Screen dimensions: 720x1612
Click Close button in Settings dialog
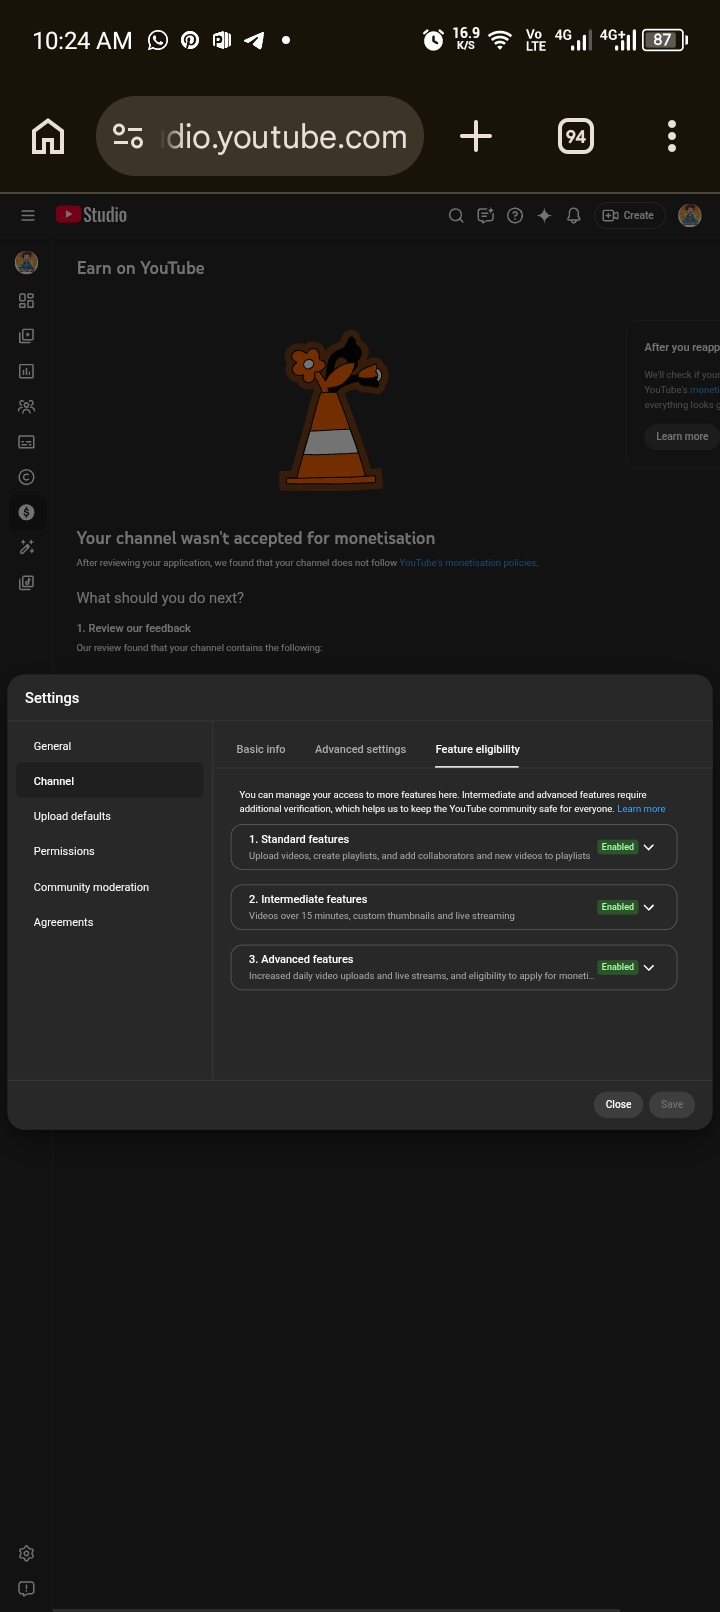point(618,1104)
